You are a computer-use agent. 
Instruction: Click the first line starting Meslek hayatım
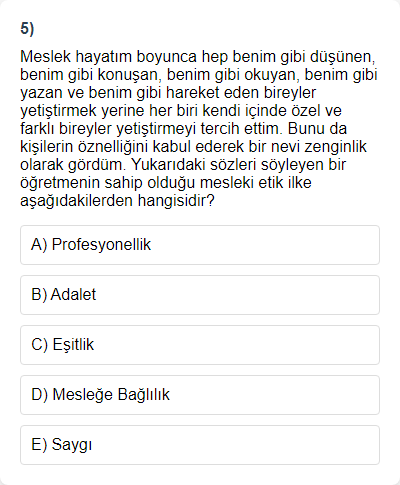pyautogui.click(x=198, y=57)
